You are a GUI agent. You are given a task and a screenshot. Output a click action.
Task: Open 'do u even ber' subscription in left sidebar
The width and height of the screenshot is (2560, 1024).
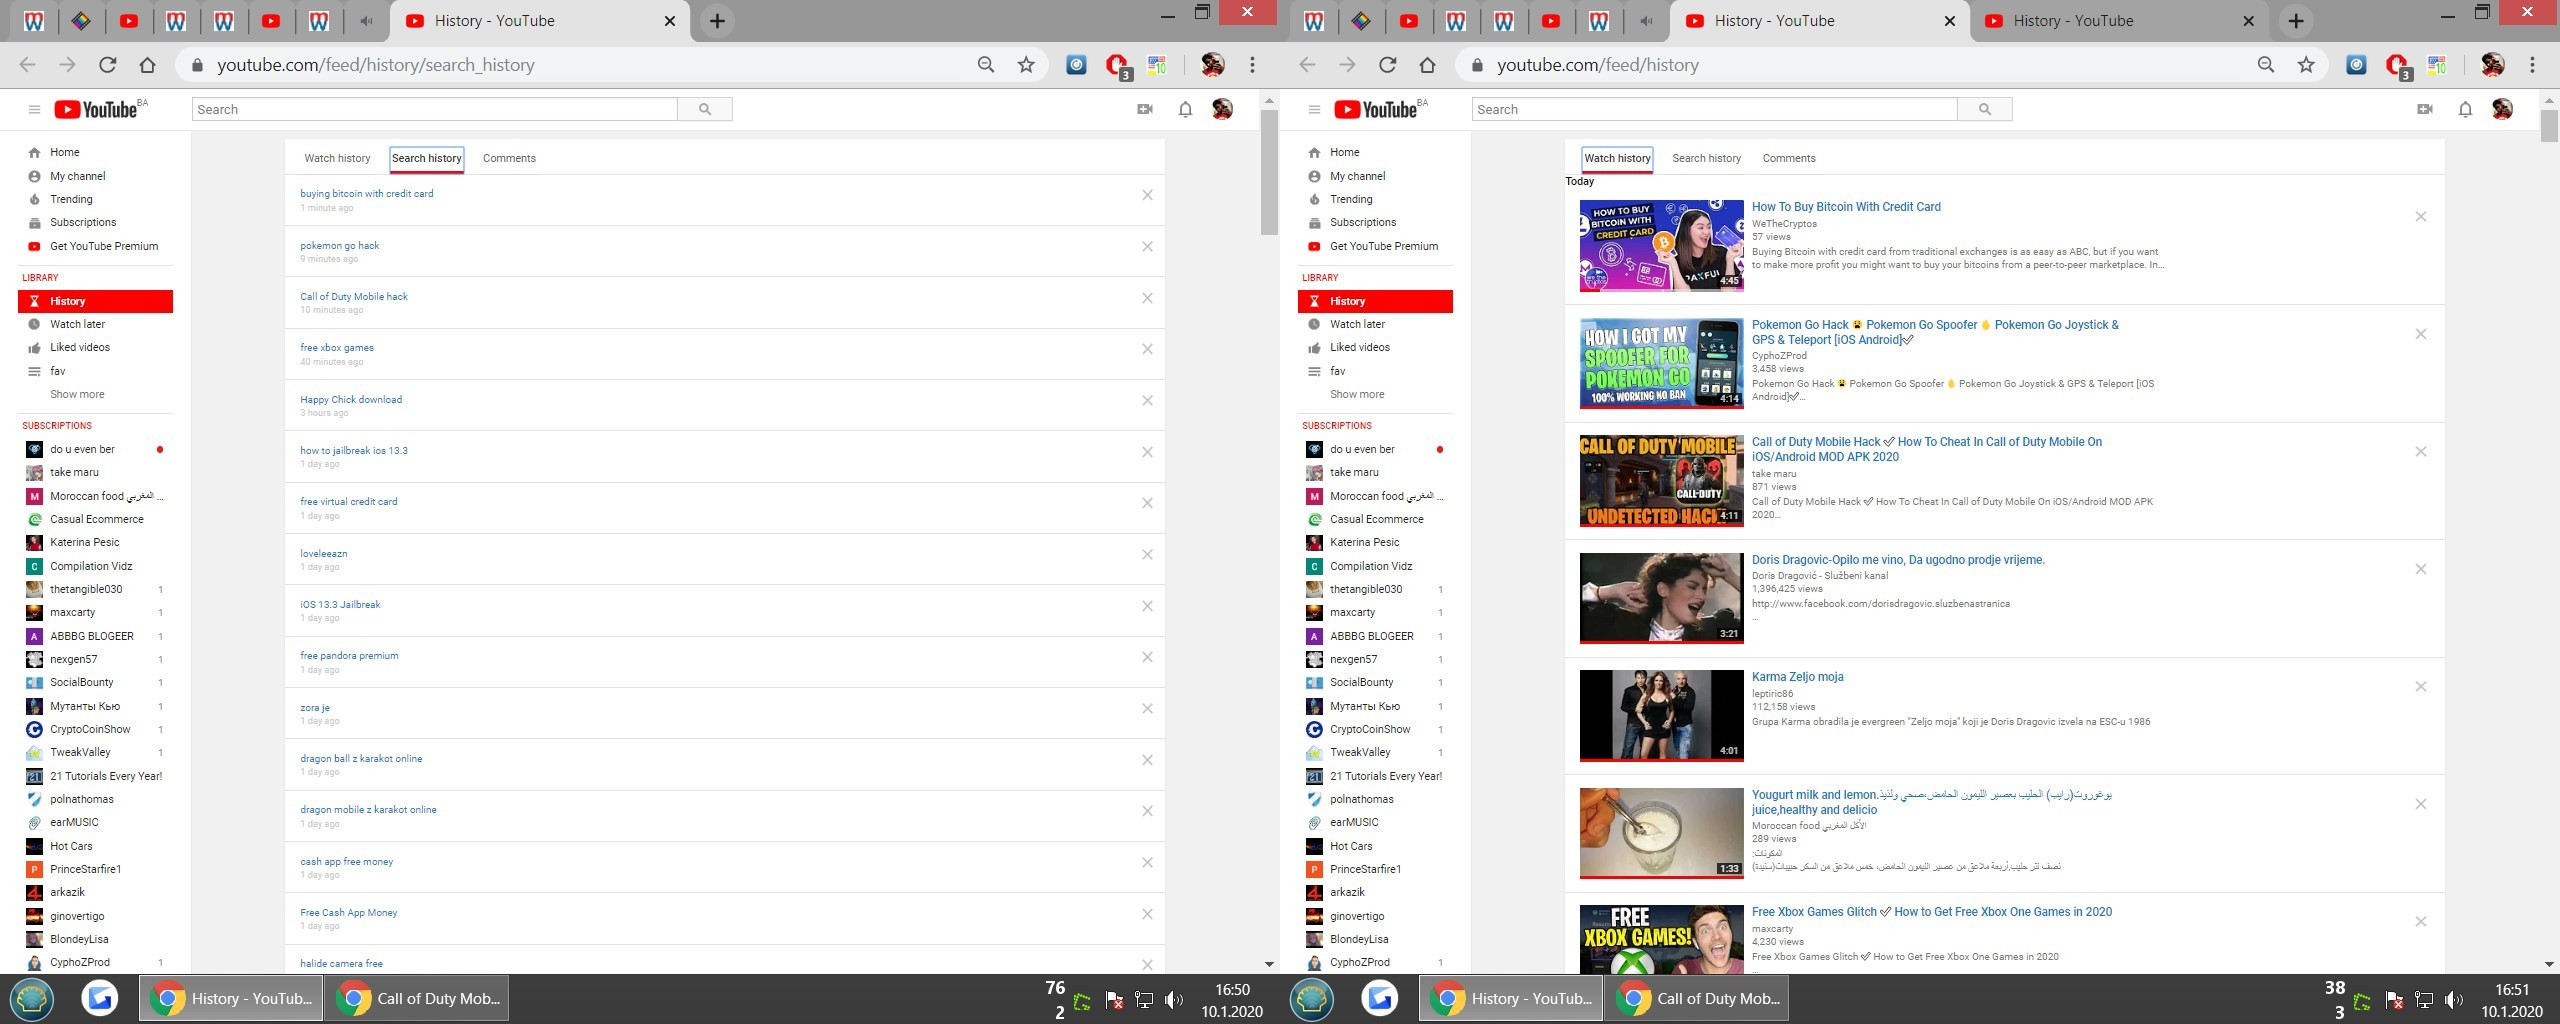pyautogui.click(x=82, y=449)
